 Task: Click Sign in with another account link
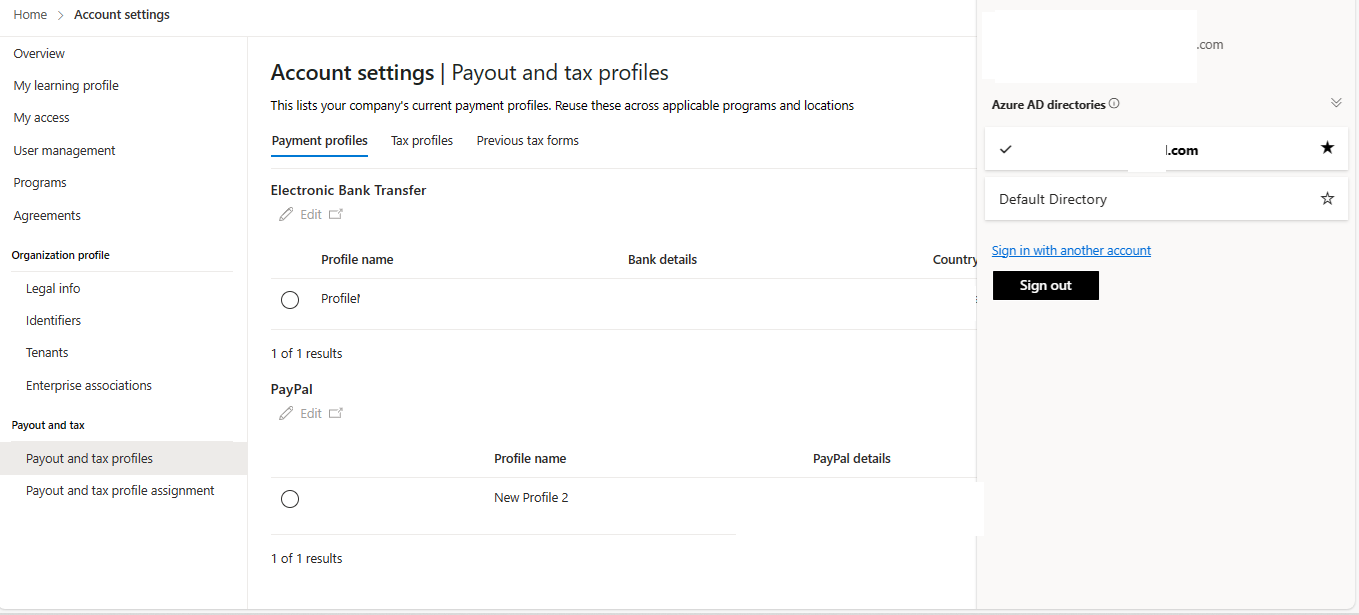click(1071, 251)
